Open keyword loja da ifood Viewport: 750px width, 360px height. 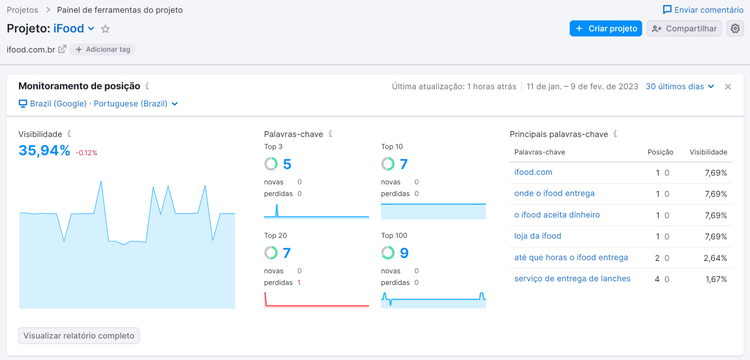click(x=538, y=236)
